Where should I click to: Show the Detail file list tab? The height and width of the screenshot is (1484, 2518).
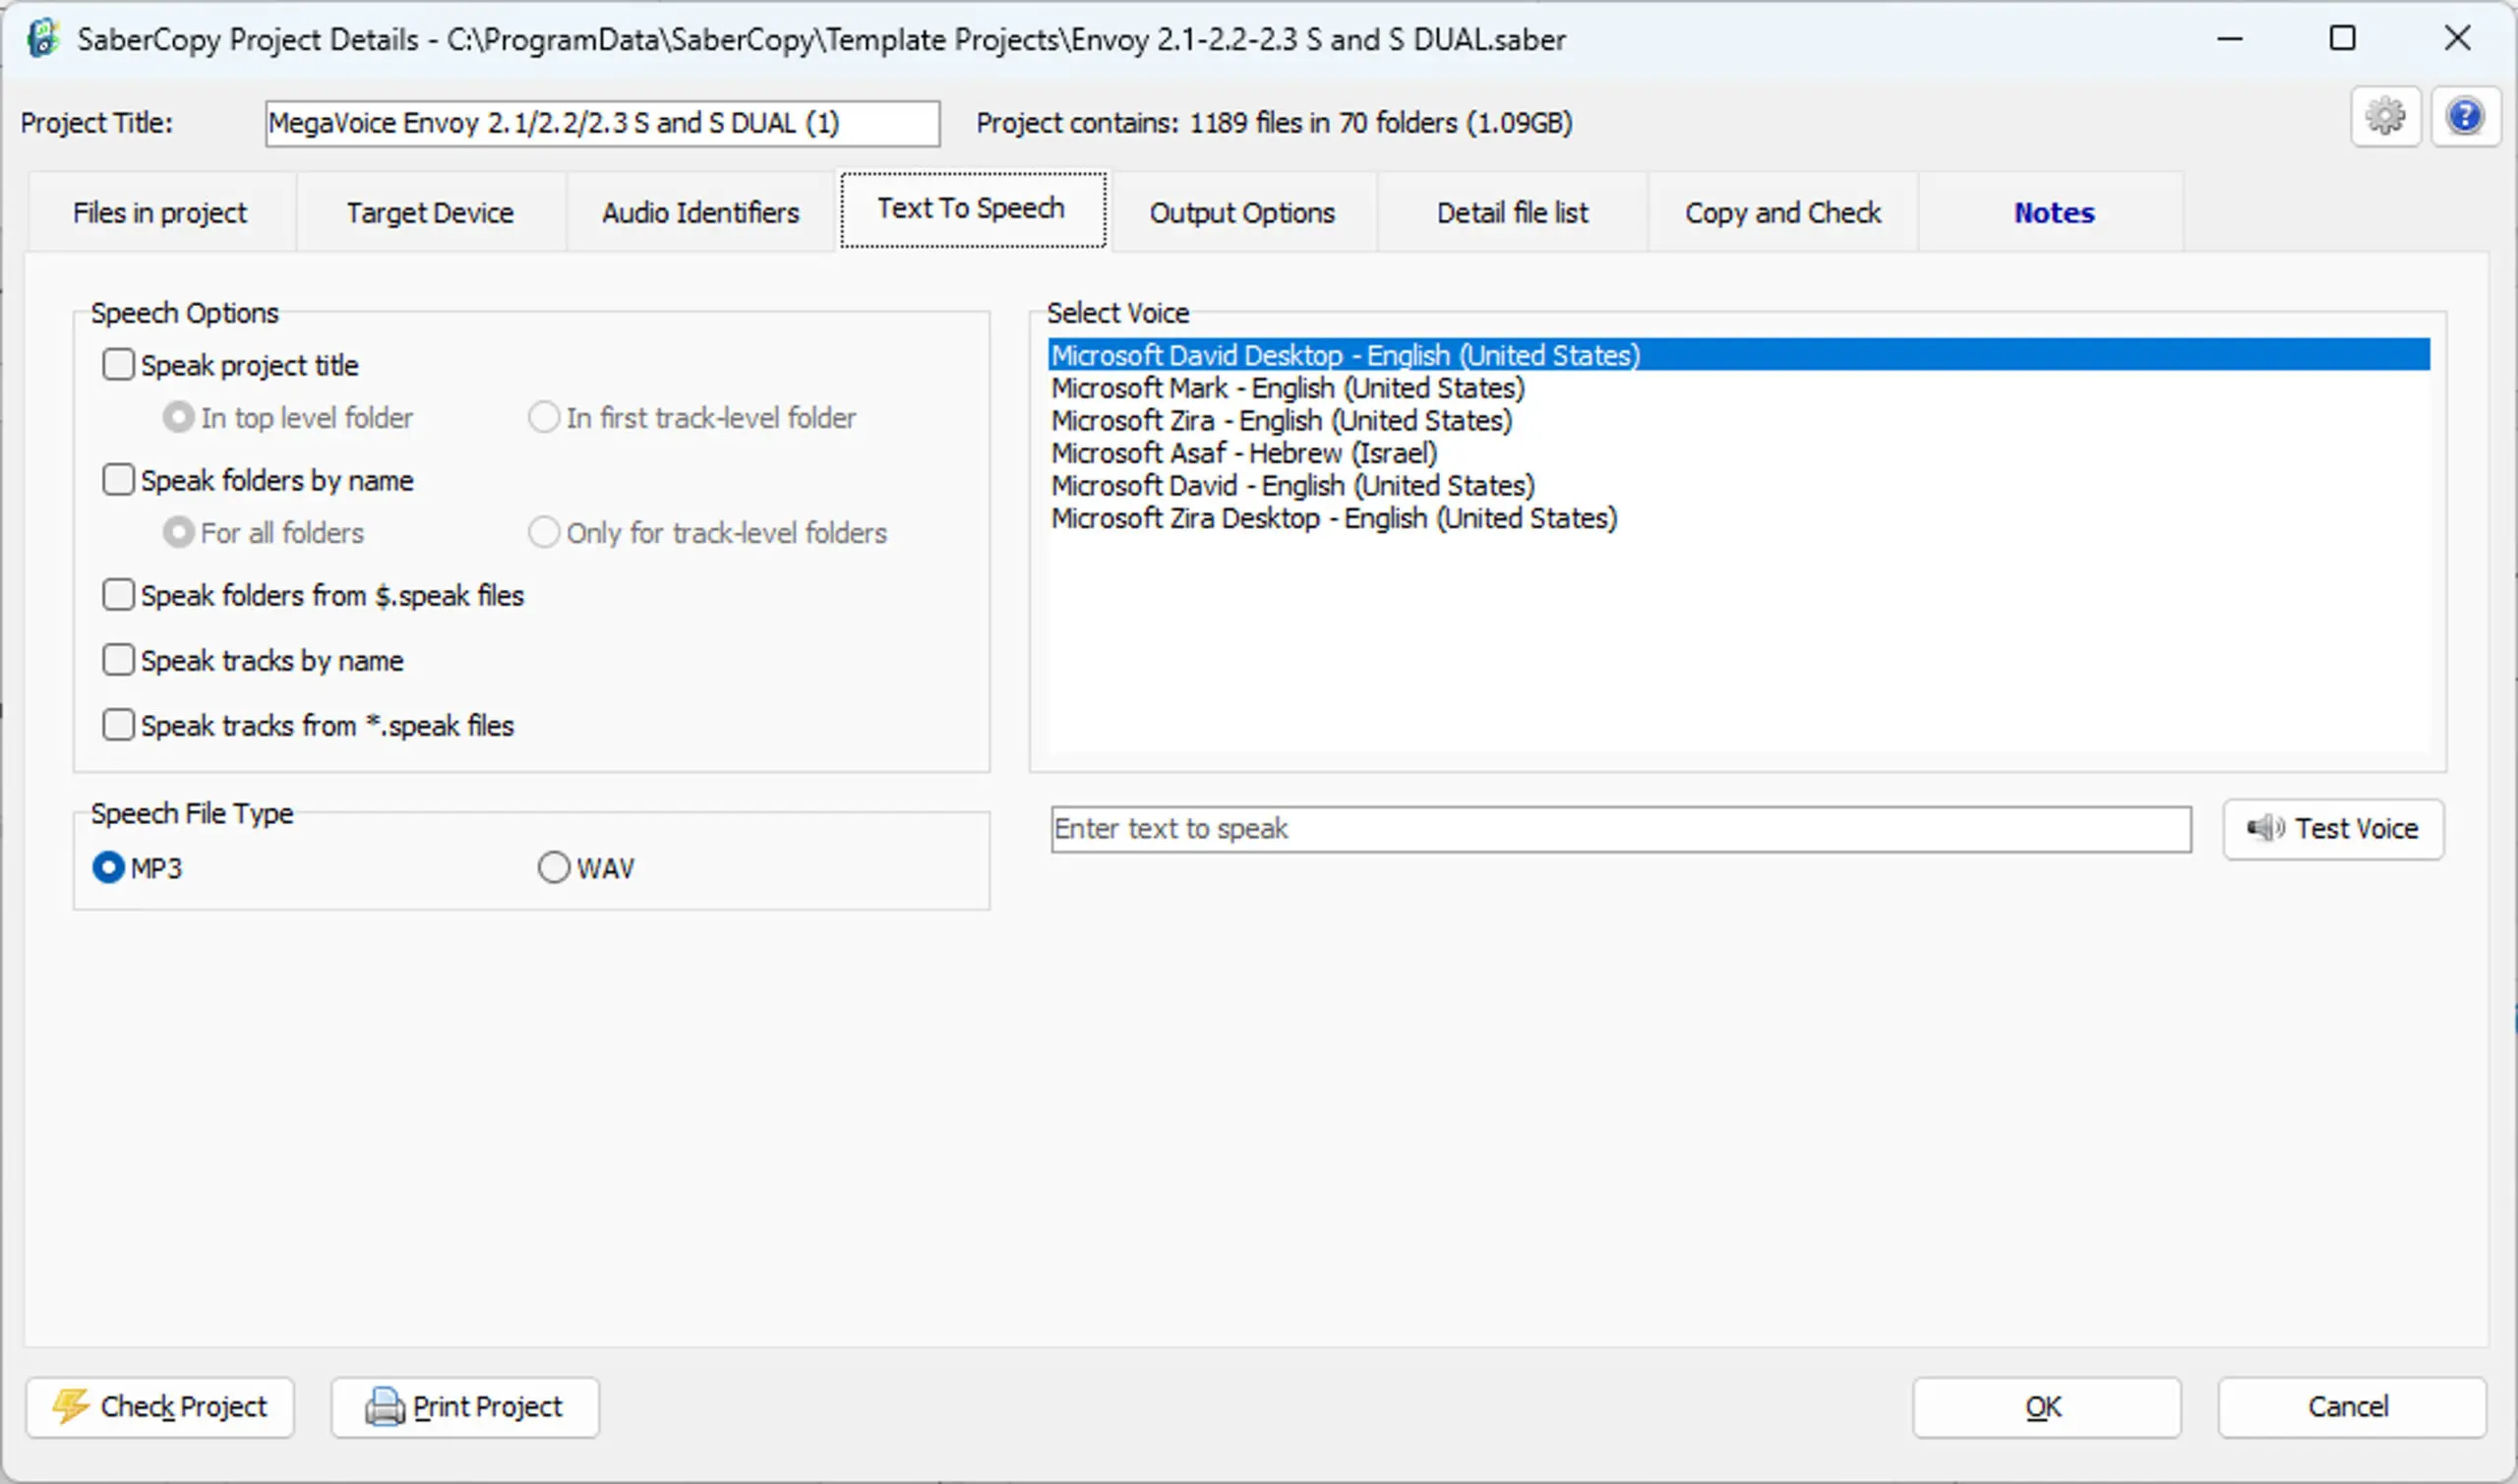pyautogui.click(x=1512, y=212)
